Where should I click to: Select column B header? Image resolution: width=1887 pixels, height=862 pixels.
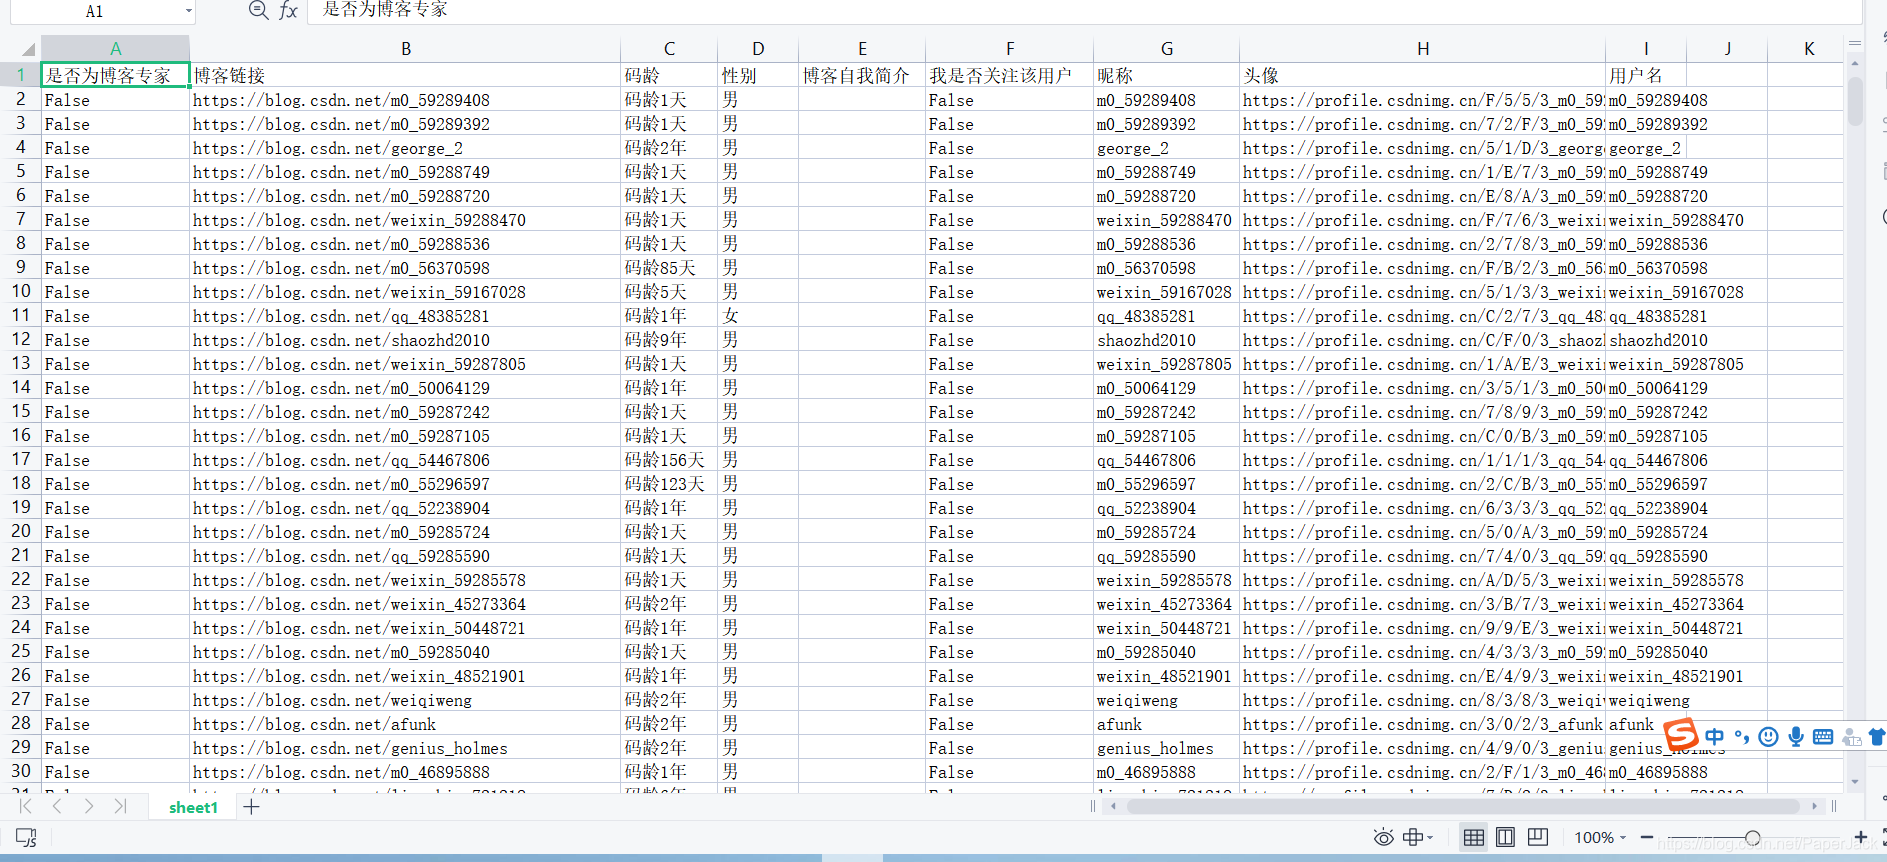pos(405,48)
